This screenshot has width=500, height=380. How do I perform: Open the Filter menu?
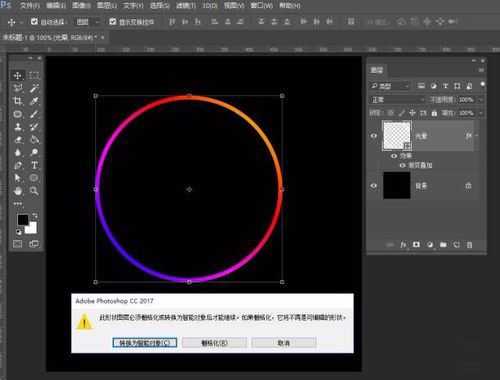click(185, 5)
